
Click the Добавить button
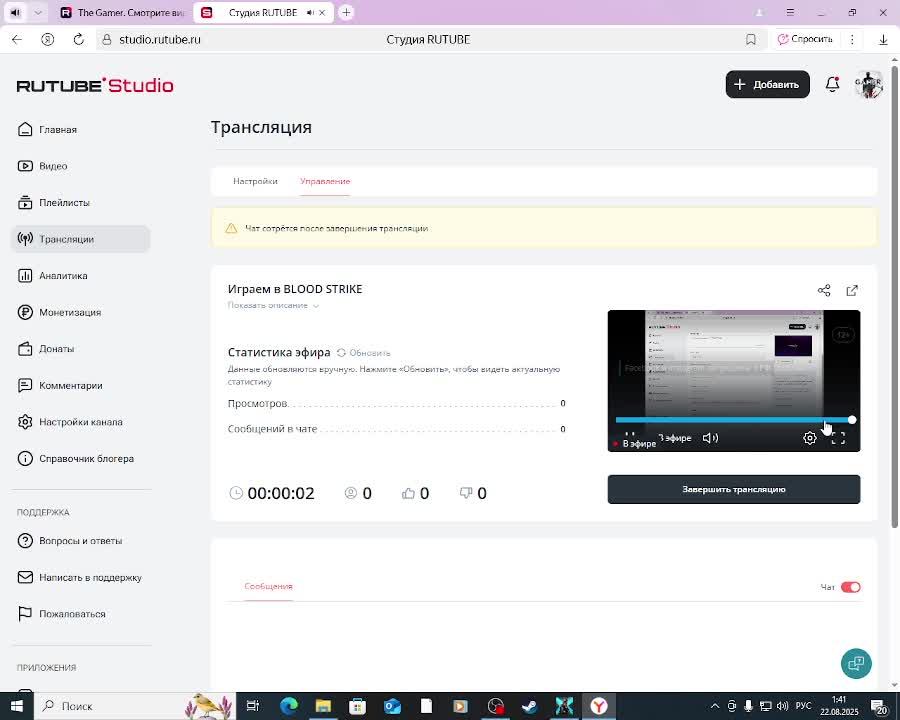[x=767, y=84]
